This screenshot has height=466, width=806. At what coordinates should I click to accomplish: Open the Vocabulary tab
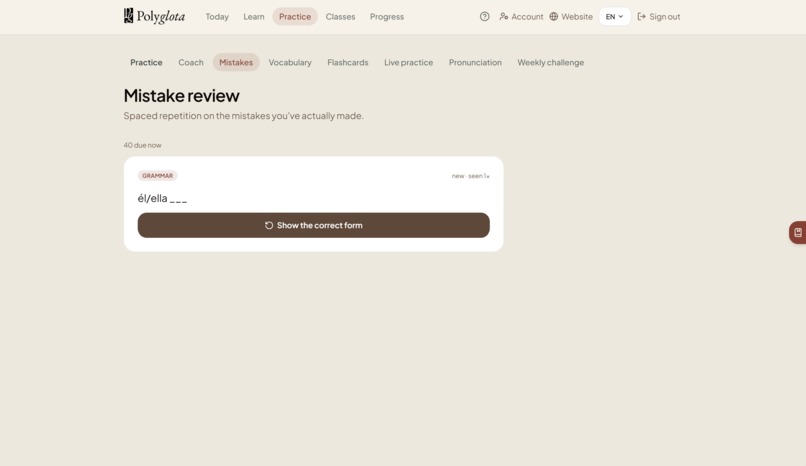pos(290,62)
